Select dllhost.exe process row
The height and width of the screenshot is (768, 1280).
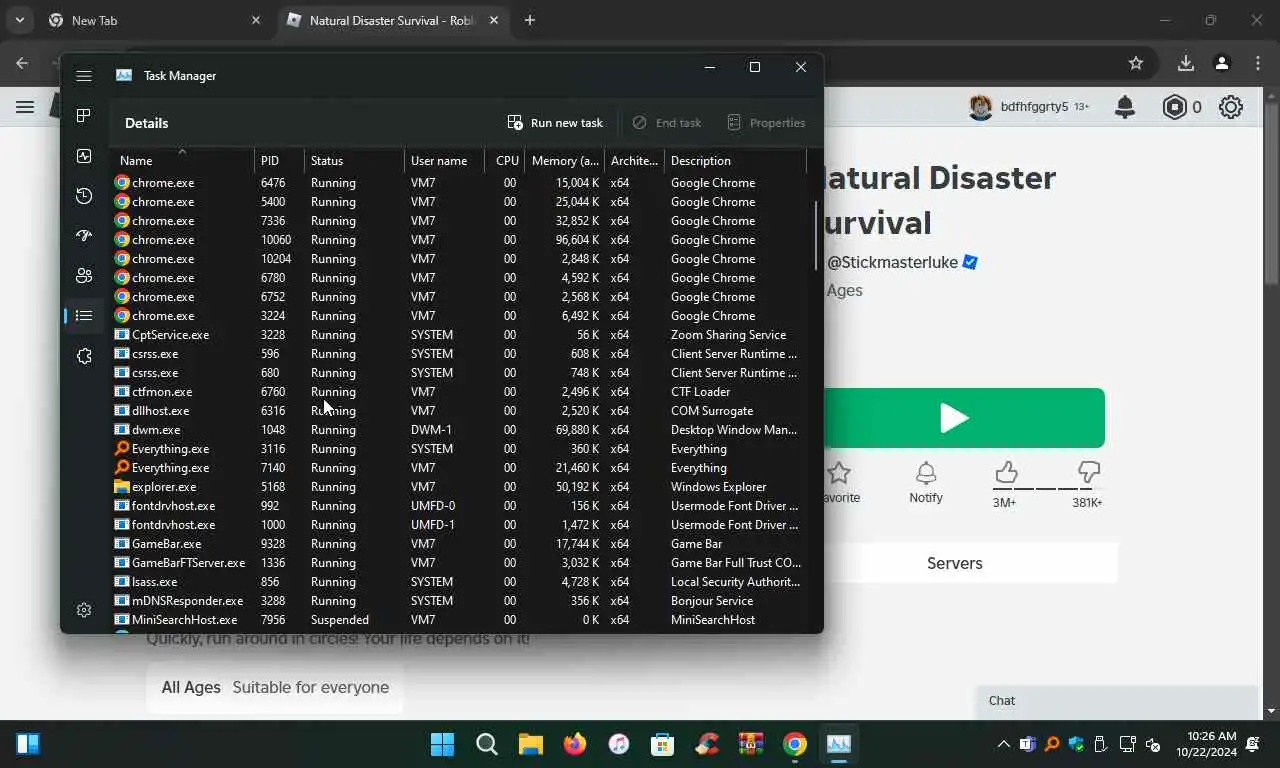[x=459, y=411]
